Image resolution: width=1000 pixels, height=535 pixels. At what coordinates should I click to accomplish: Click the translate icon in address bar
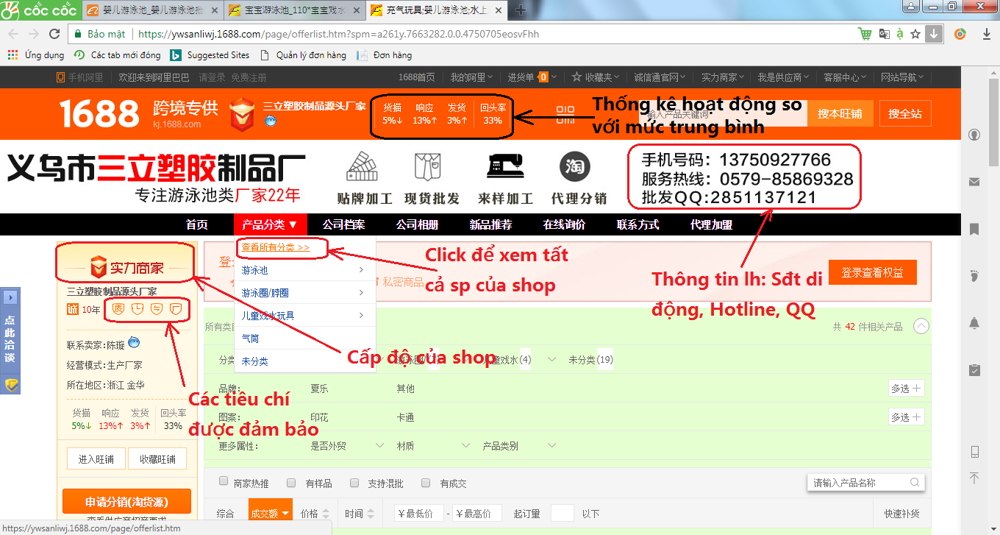(885, 34)
